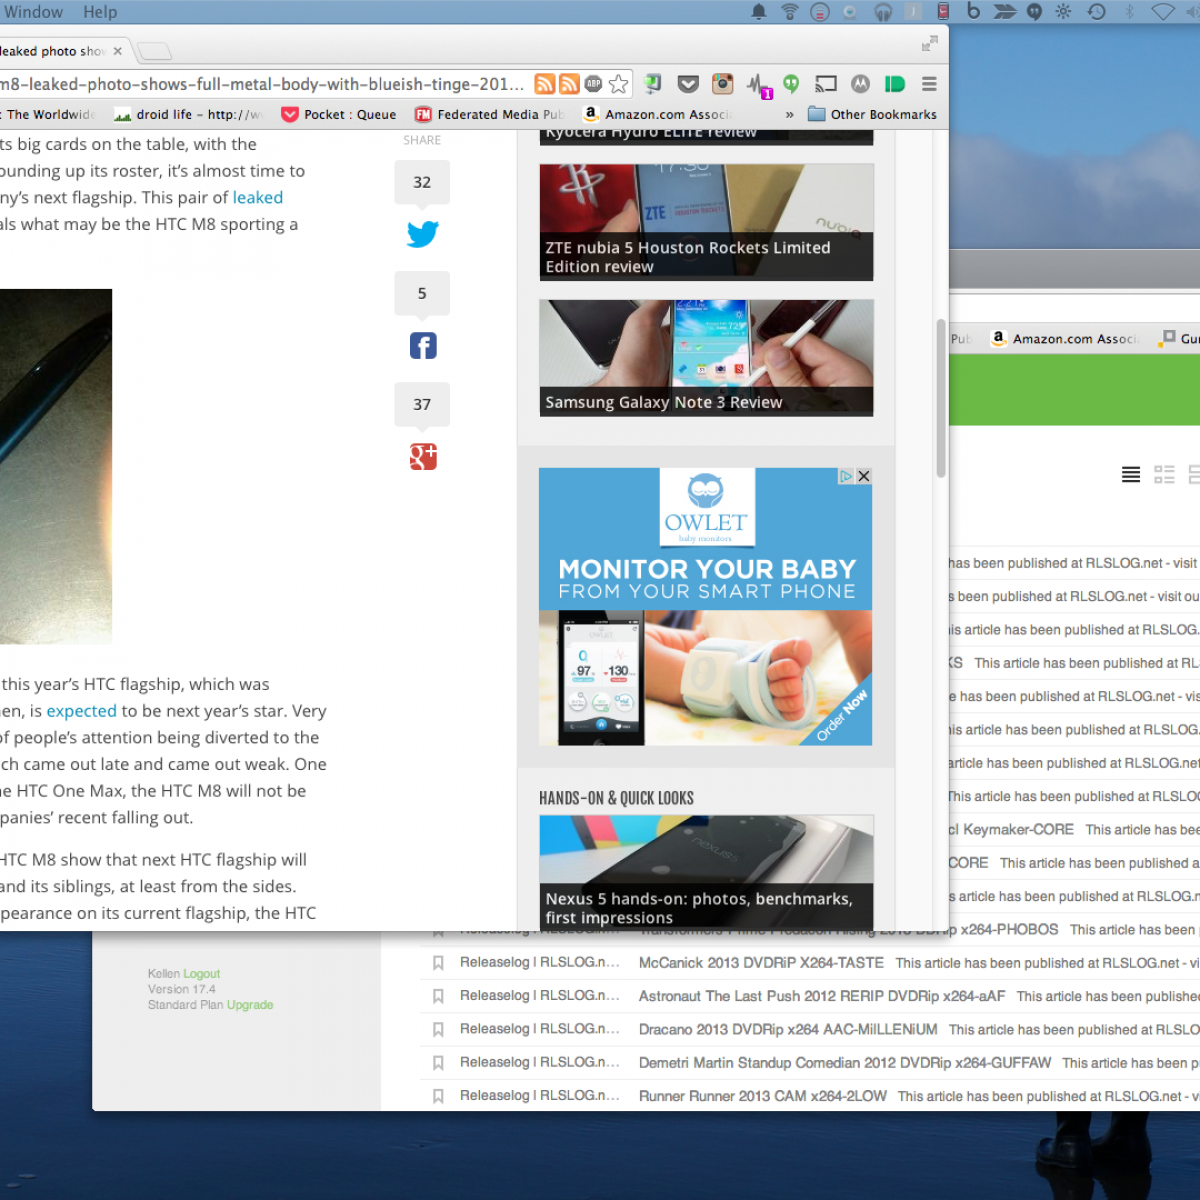Click the Twitter share count of 32
The height and width of the screenshot is (1200, 1200).
[x=422, y=182]
